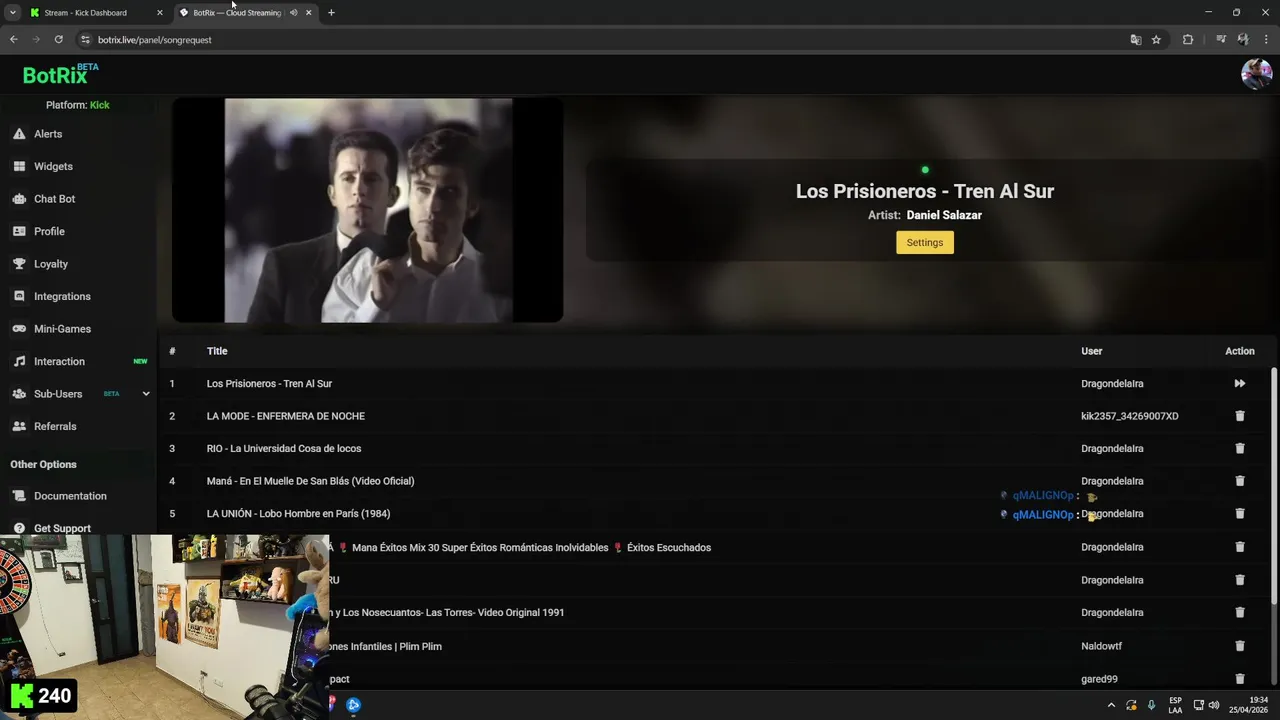The image size is (1280, 720).
Task: Delete the Mana Éxitos Mix 30 request
Action: pos(1240,547)
